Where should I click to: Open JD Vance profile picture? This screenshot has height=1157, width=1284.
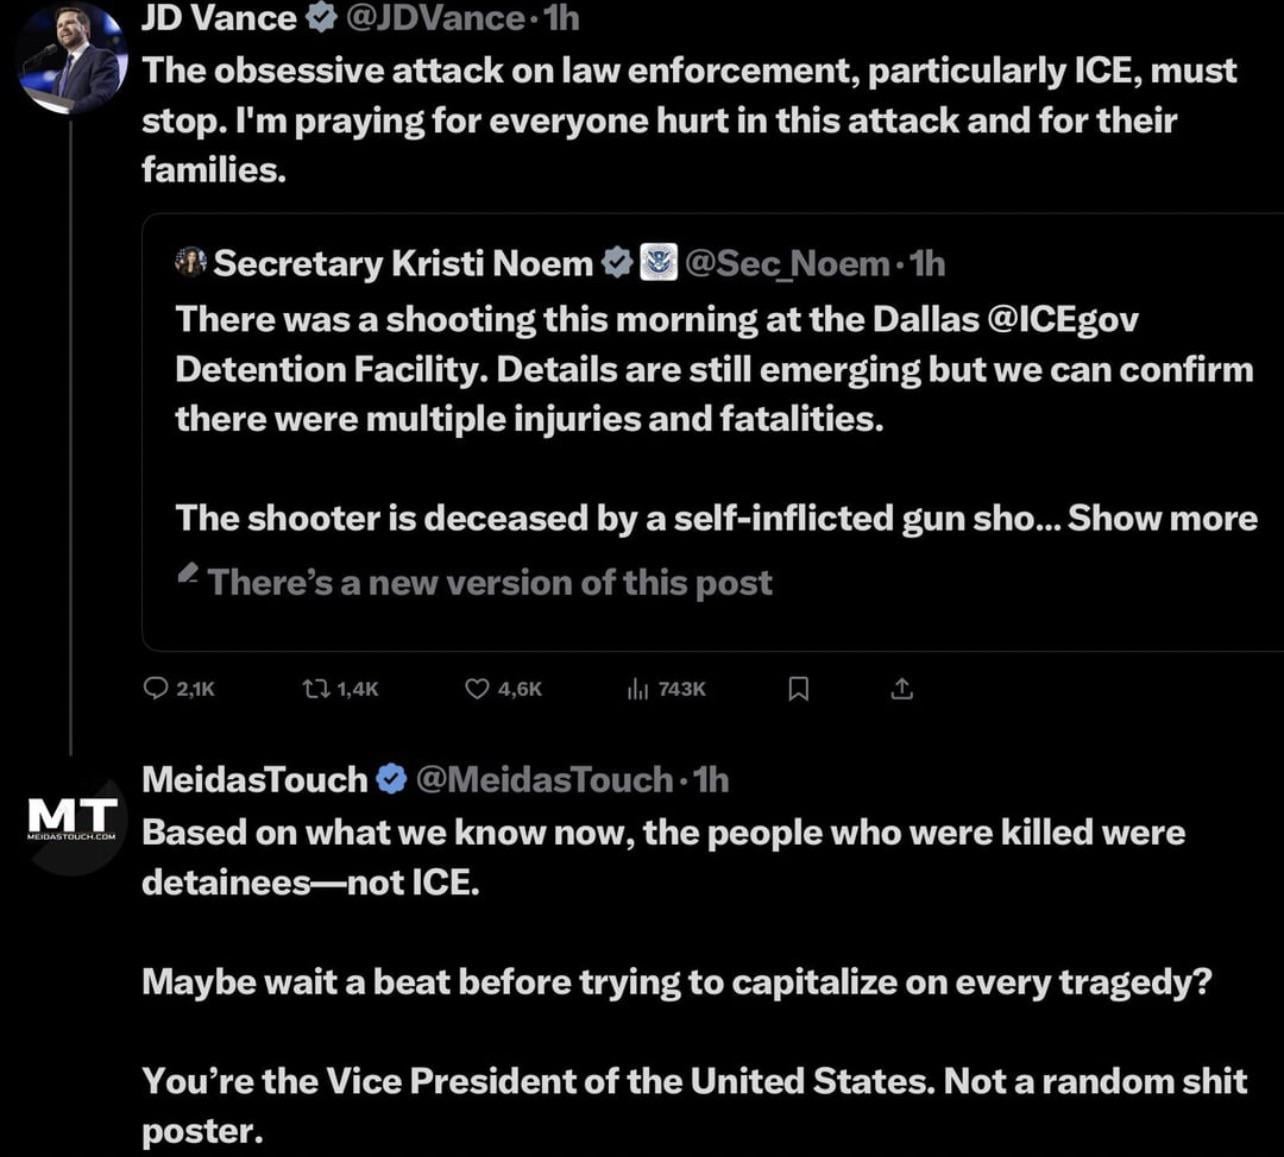point(73,59)
